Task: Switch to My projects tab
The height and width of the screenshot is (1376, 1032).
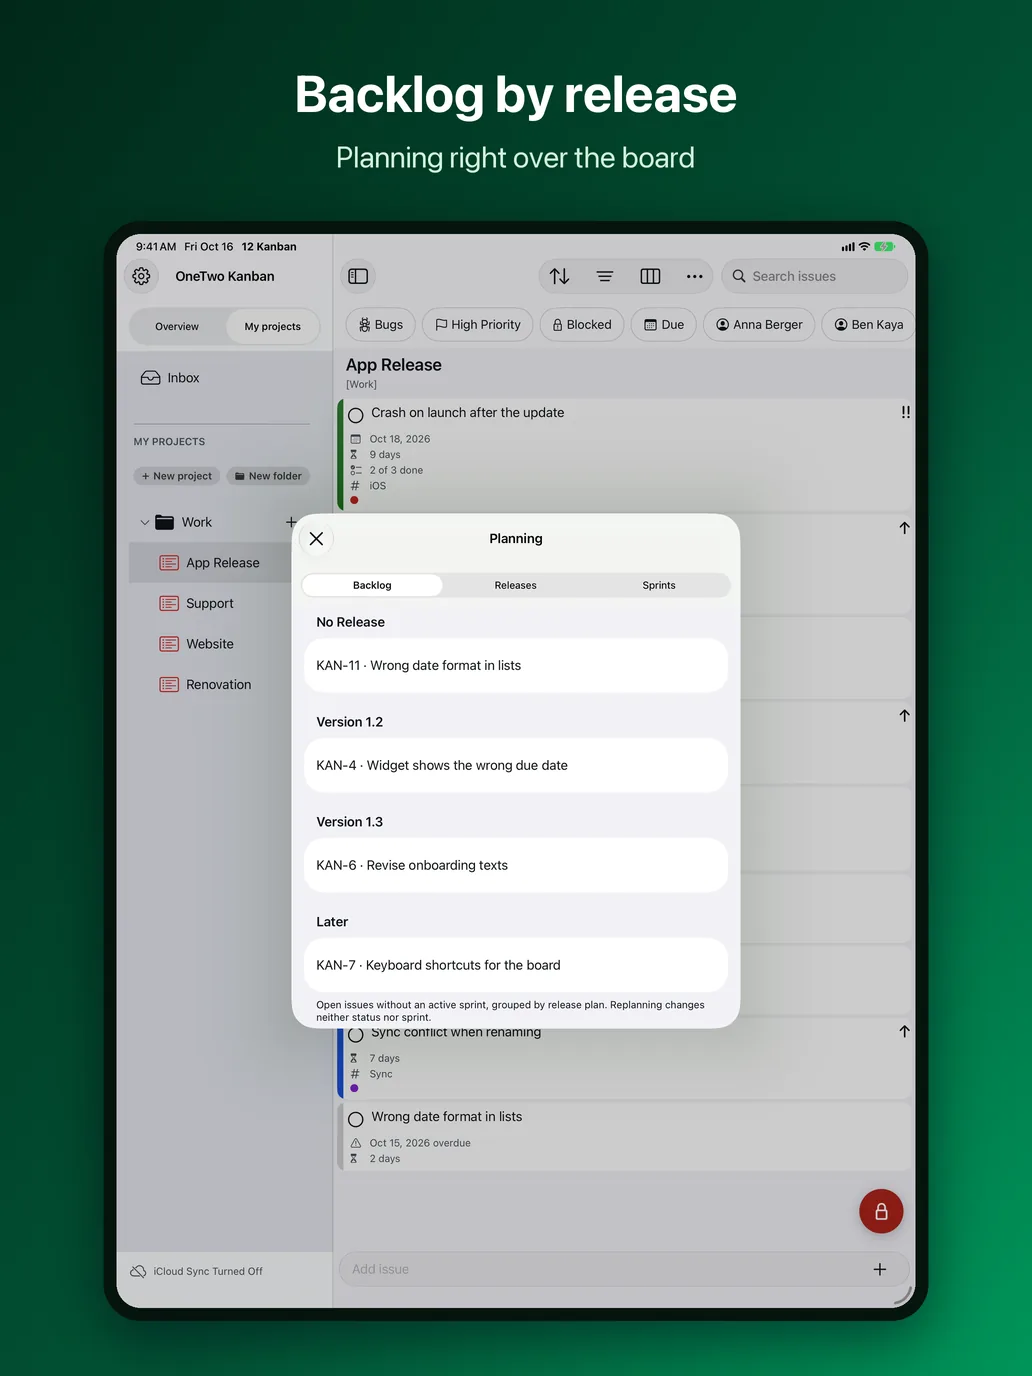Action: 272,327
